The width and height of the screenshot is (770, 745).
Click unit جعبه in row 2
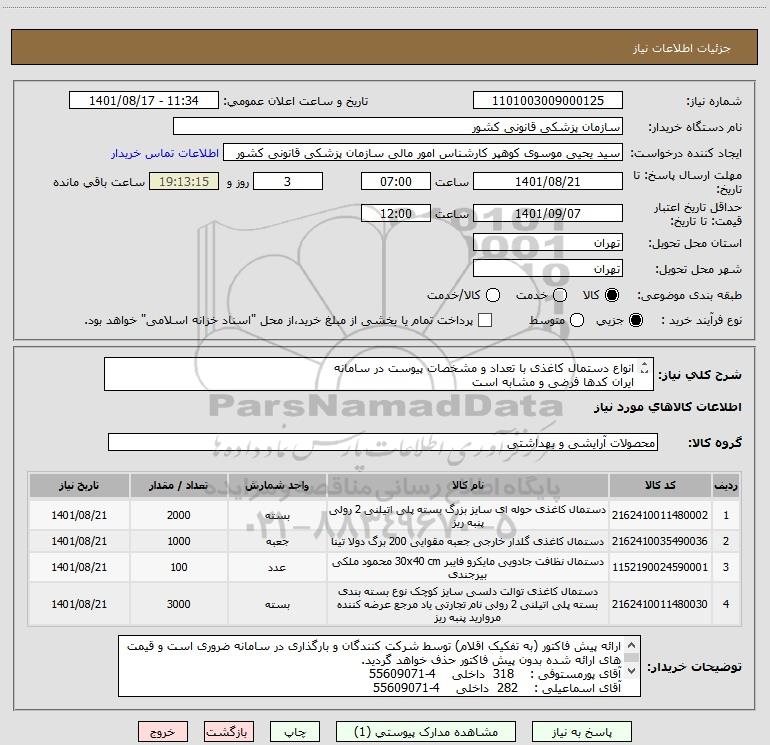(x=277, y=541)
